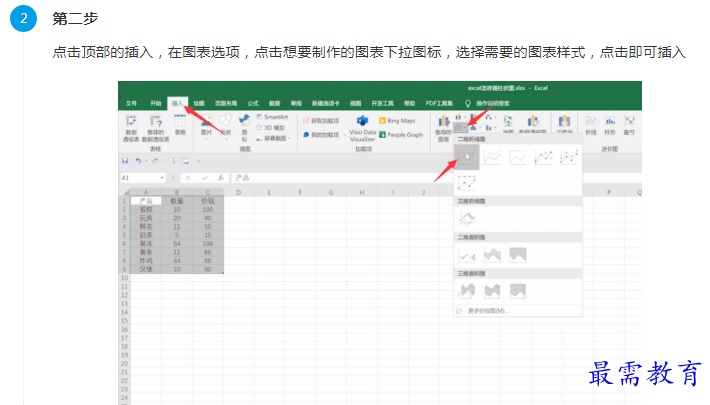Click the formula bar cancel X icon

point(188,178)
